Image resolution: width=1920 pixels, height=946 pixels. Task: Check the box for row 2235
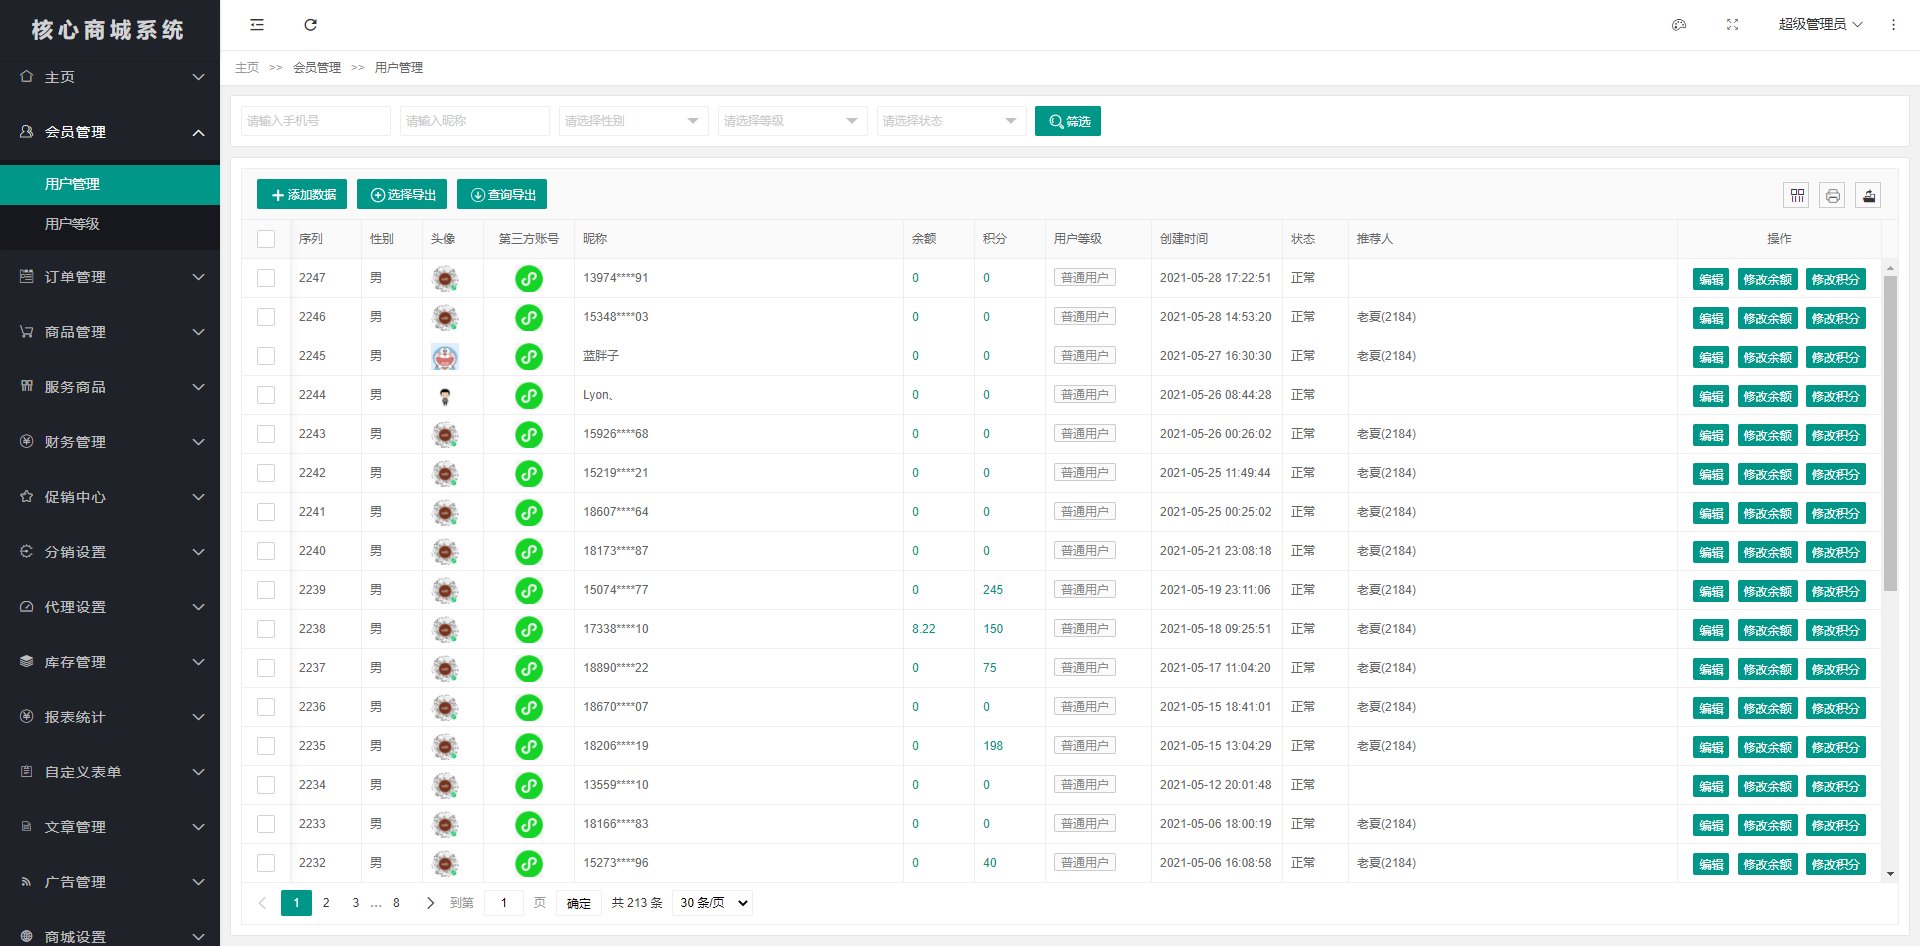point(266,746)
